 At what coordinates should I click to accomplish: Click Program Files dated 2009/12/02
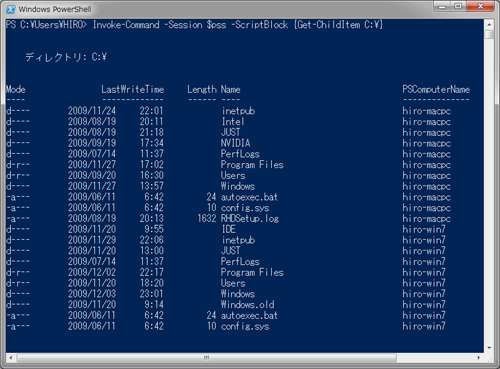tap(252, 272)
